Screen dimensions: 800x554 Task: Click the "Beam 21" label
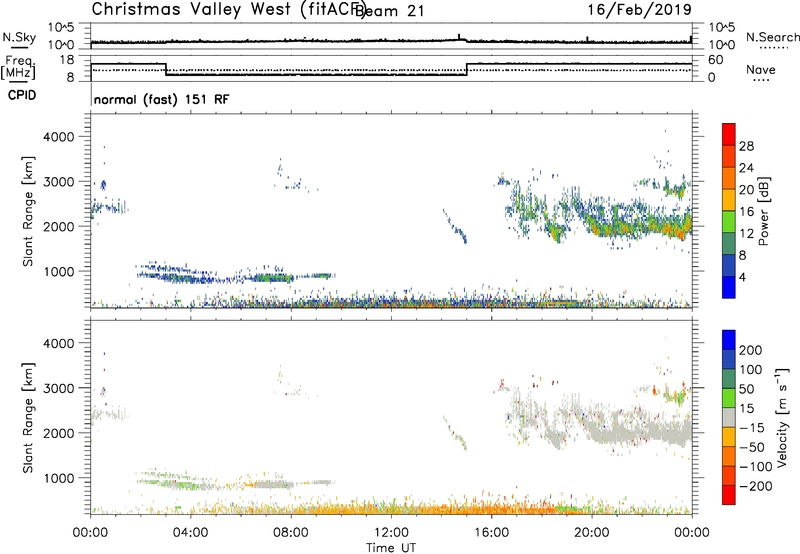389,11
